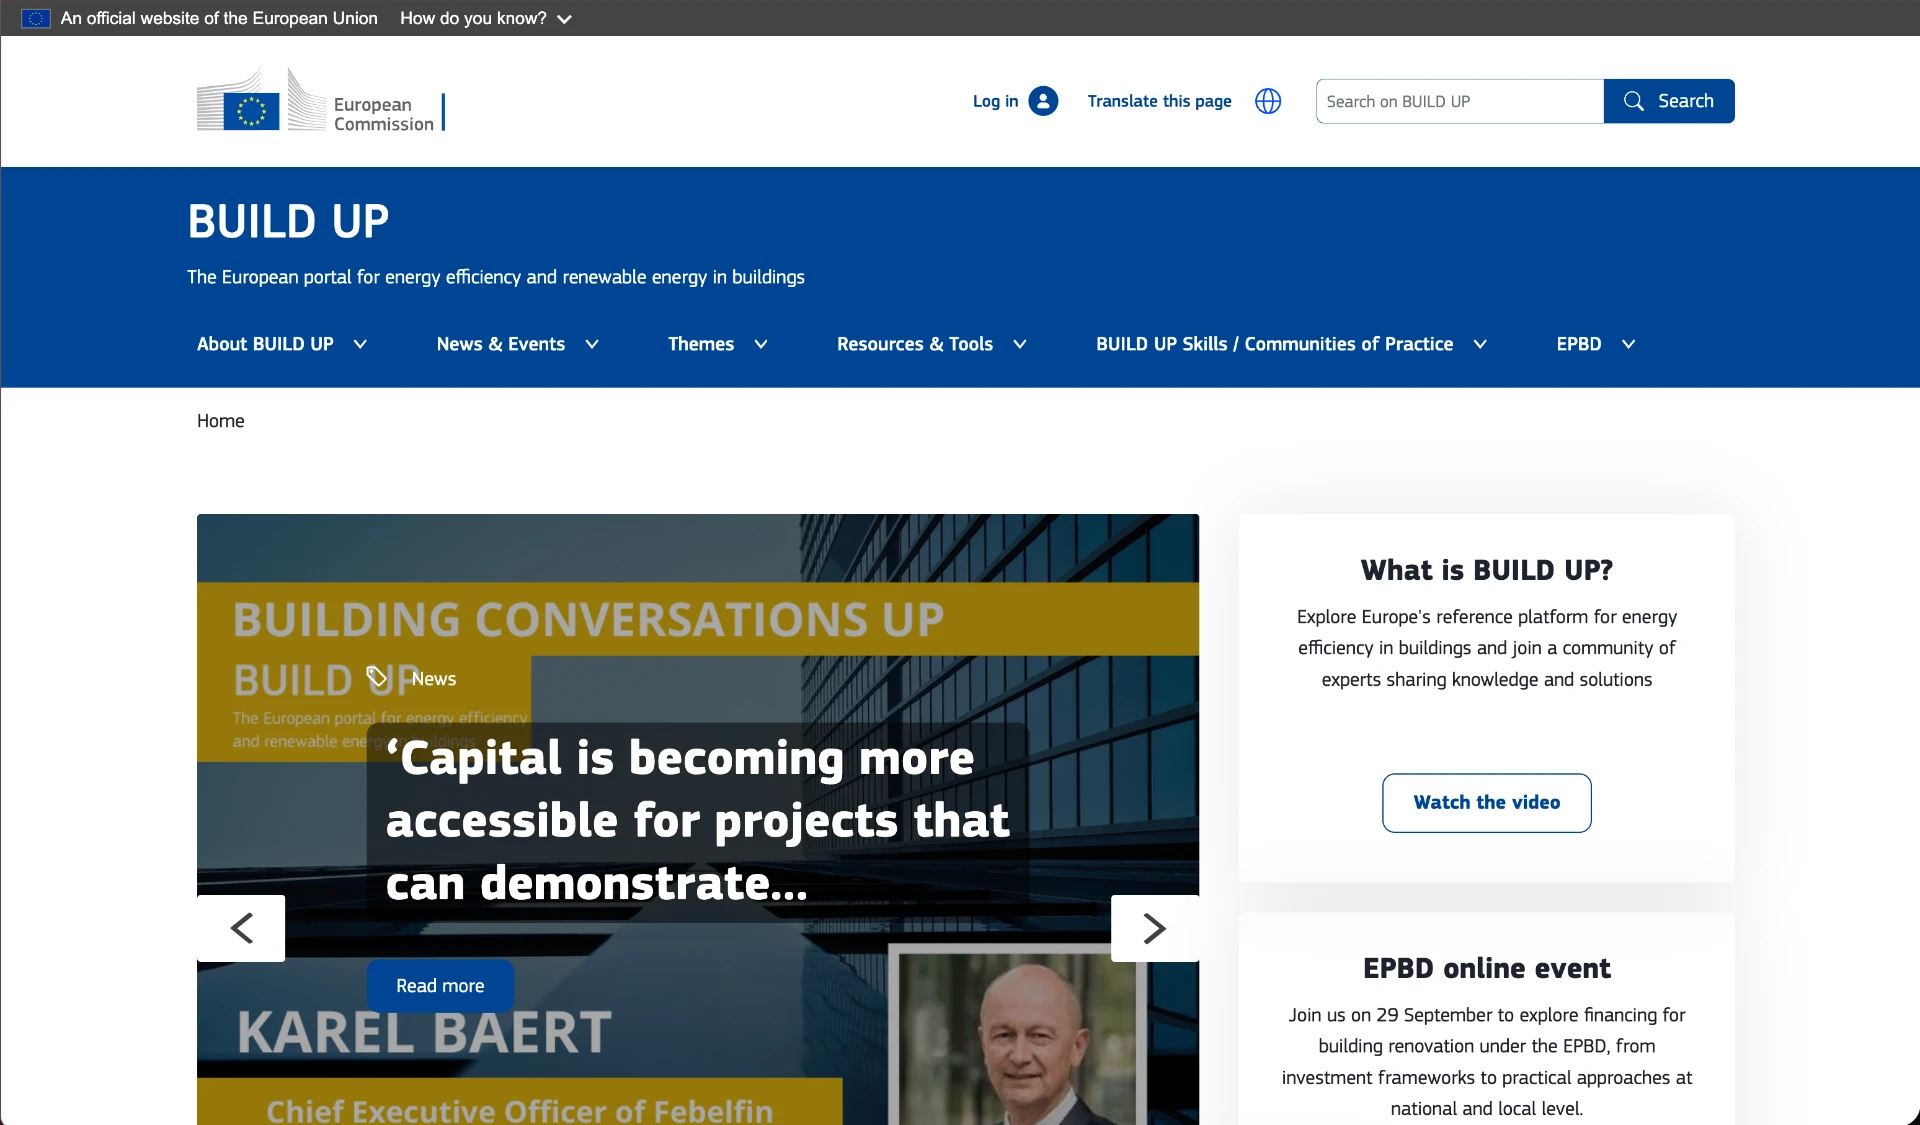Open the Themes menu

[701, 344]
